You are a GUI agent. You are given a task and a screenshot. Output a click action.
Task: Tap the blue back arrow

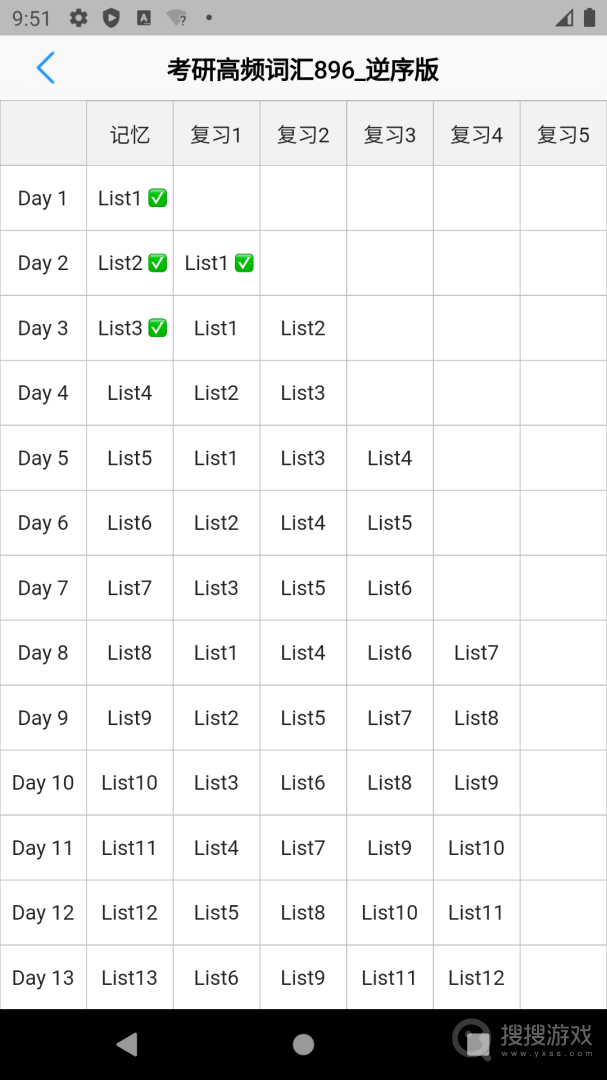click(45, 68)
